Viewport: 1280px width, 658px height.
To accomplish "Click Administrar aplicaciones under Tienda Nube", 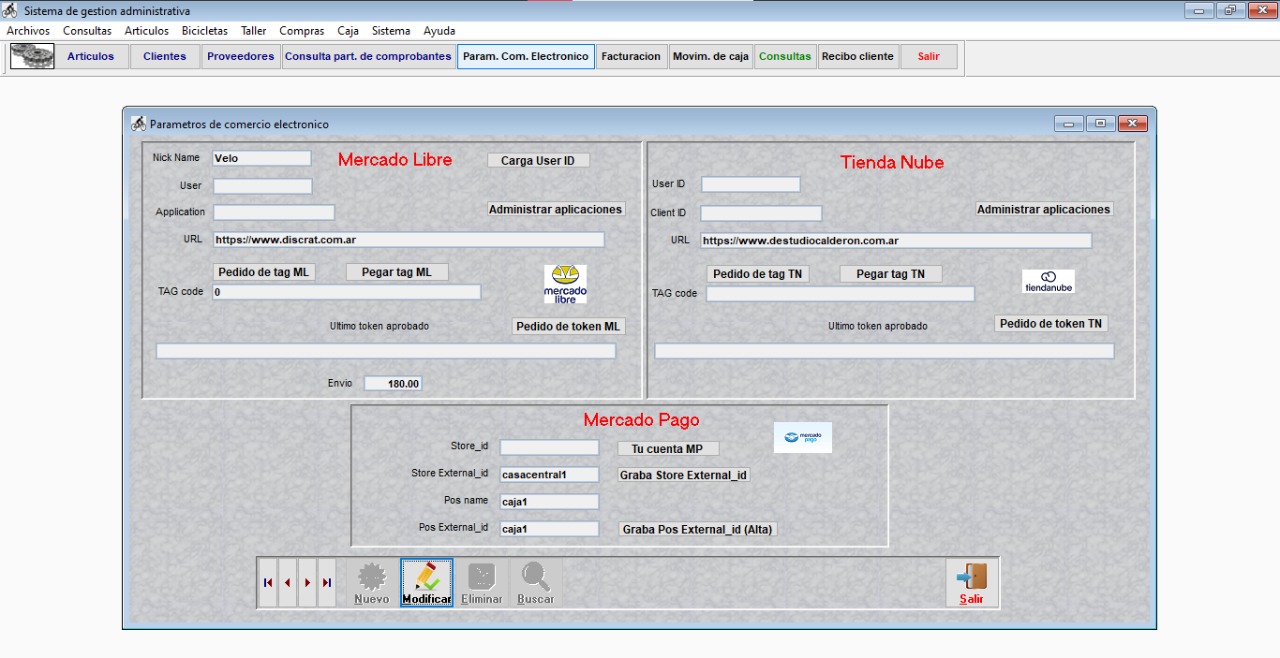I will point(1044,209).
